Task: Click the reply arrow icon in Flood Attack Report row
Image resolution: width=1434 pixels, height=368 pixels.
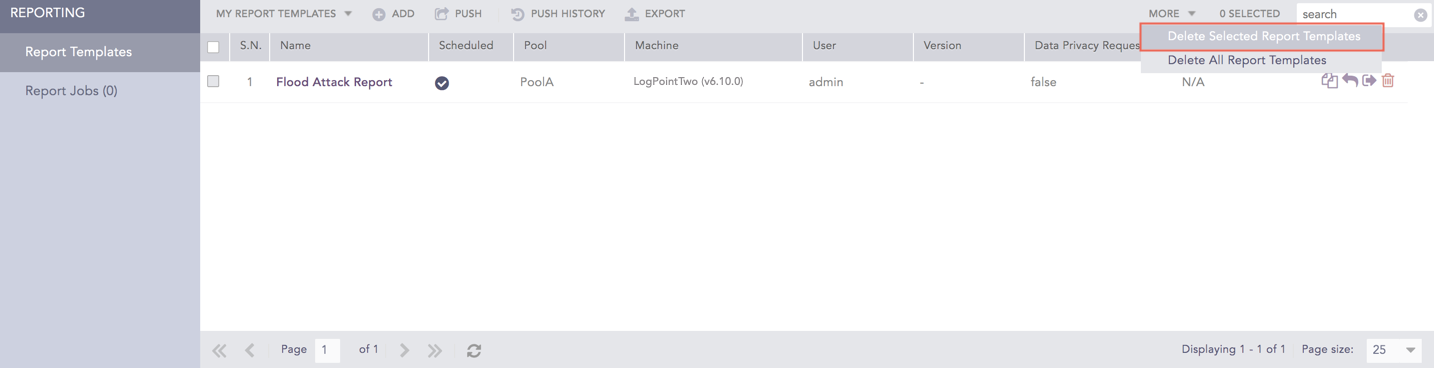Action: (1350, 81)
